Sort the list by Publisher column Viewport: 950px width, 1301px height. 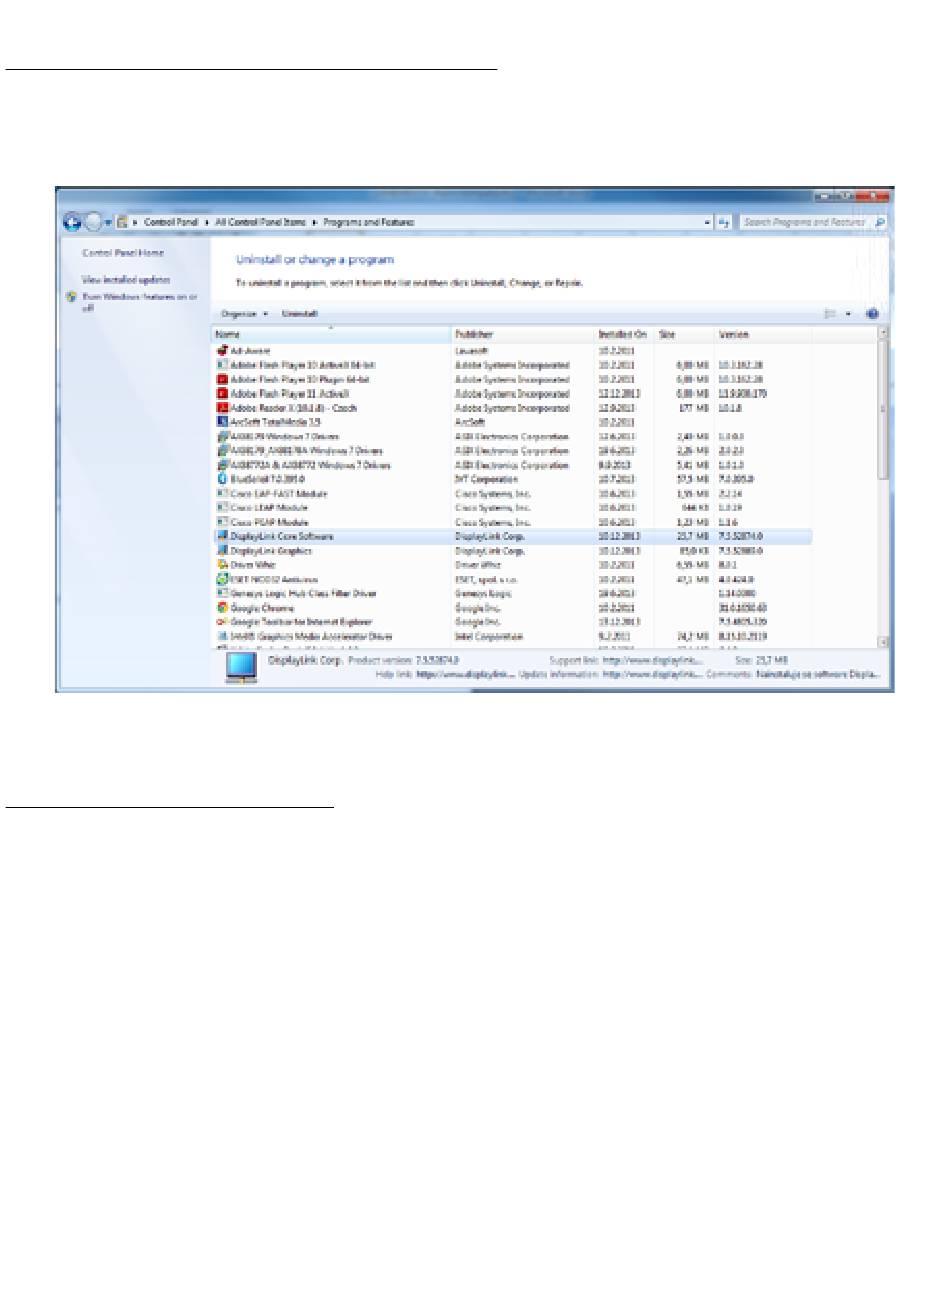[x=522, y=334]
